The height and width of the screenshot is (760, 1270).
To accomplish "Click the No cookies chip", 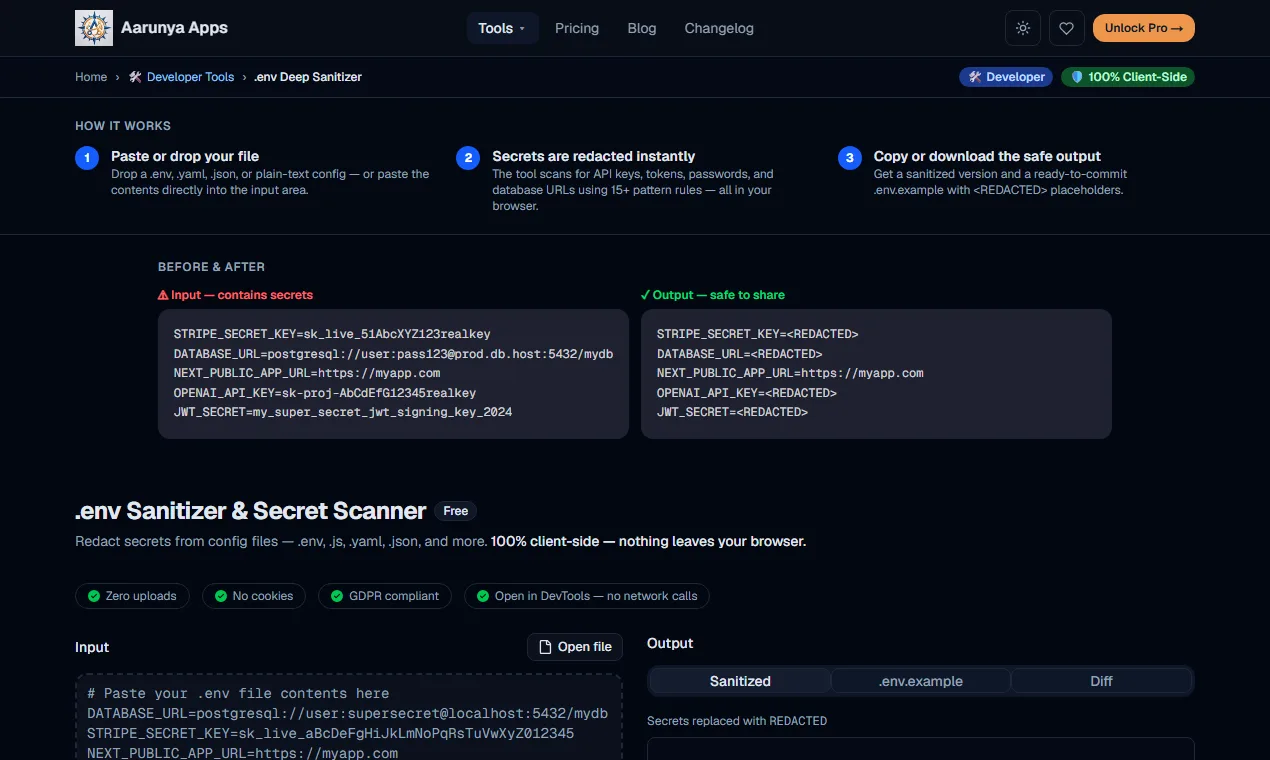I will tap(254, 596).
